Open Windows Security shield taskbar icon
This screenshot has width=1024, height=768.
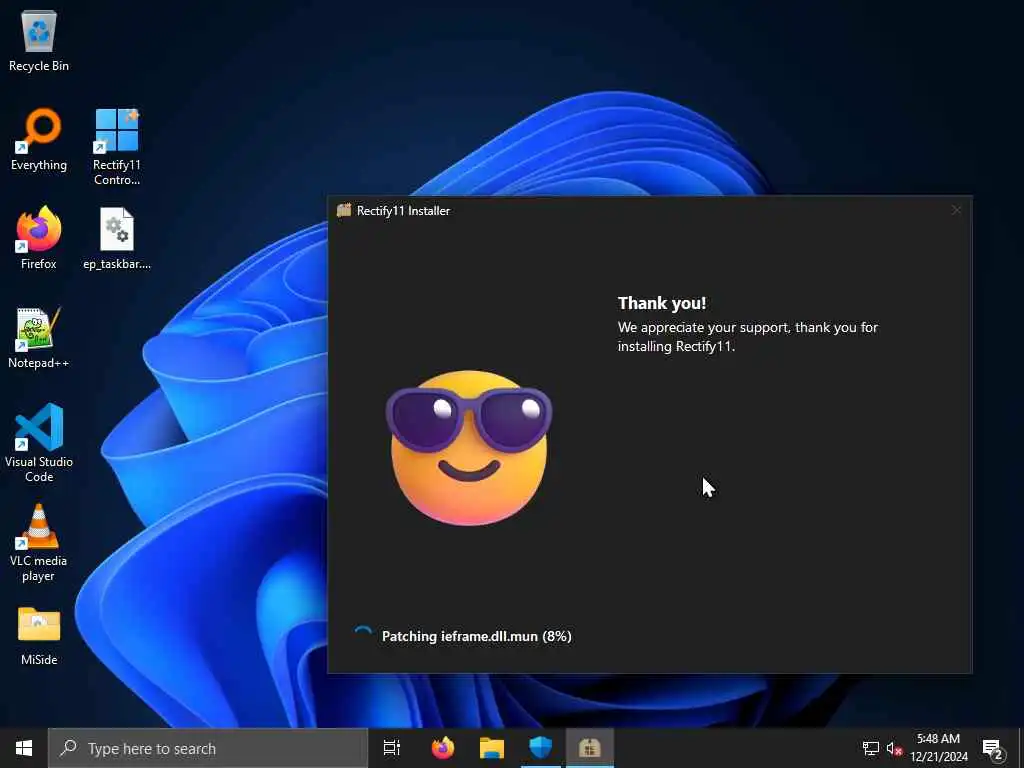click(541, 748)
